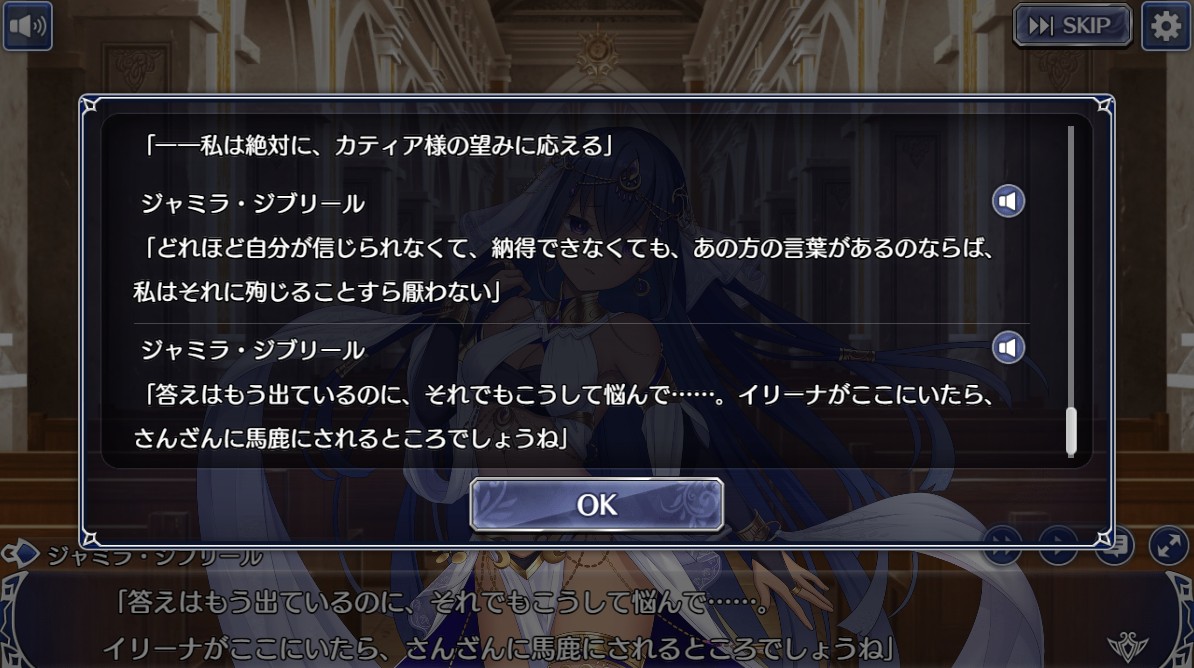Click the voice icon beside the bottom speaker name
Screen dimensions: 1194x668
tap(20, 554)
